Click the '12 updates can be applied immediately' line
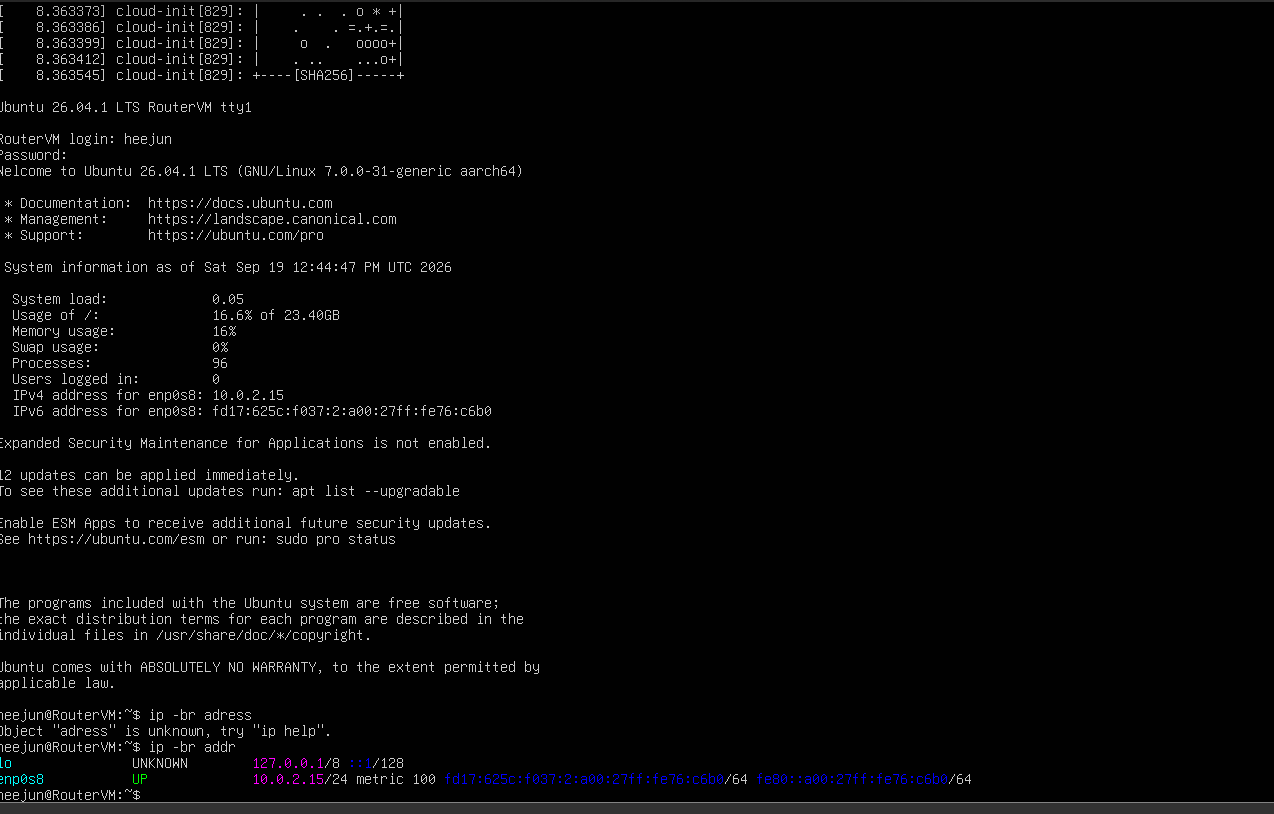The image size is (1274, 814). coord(149,475)
